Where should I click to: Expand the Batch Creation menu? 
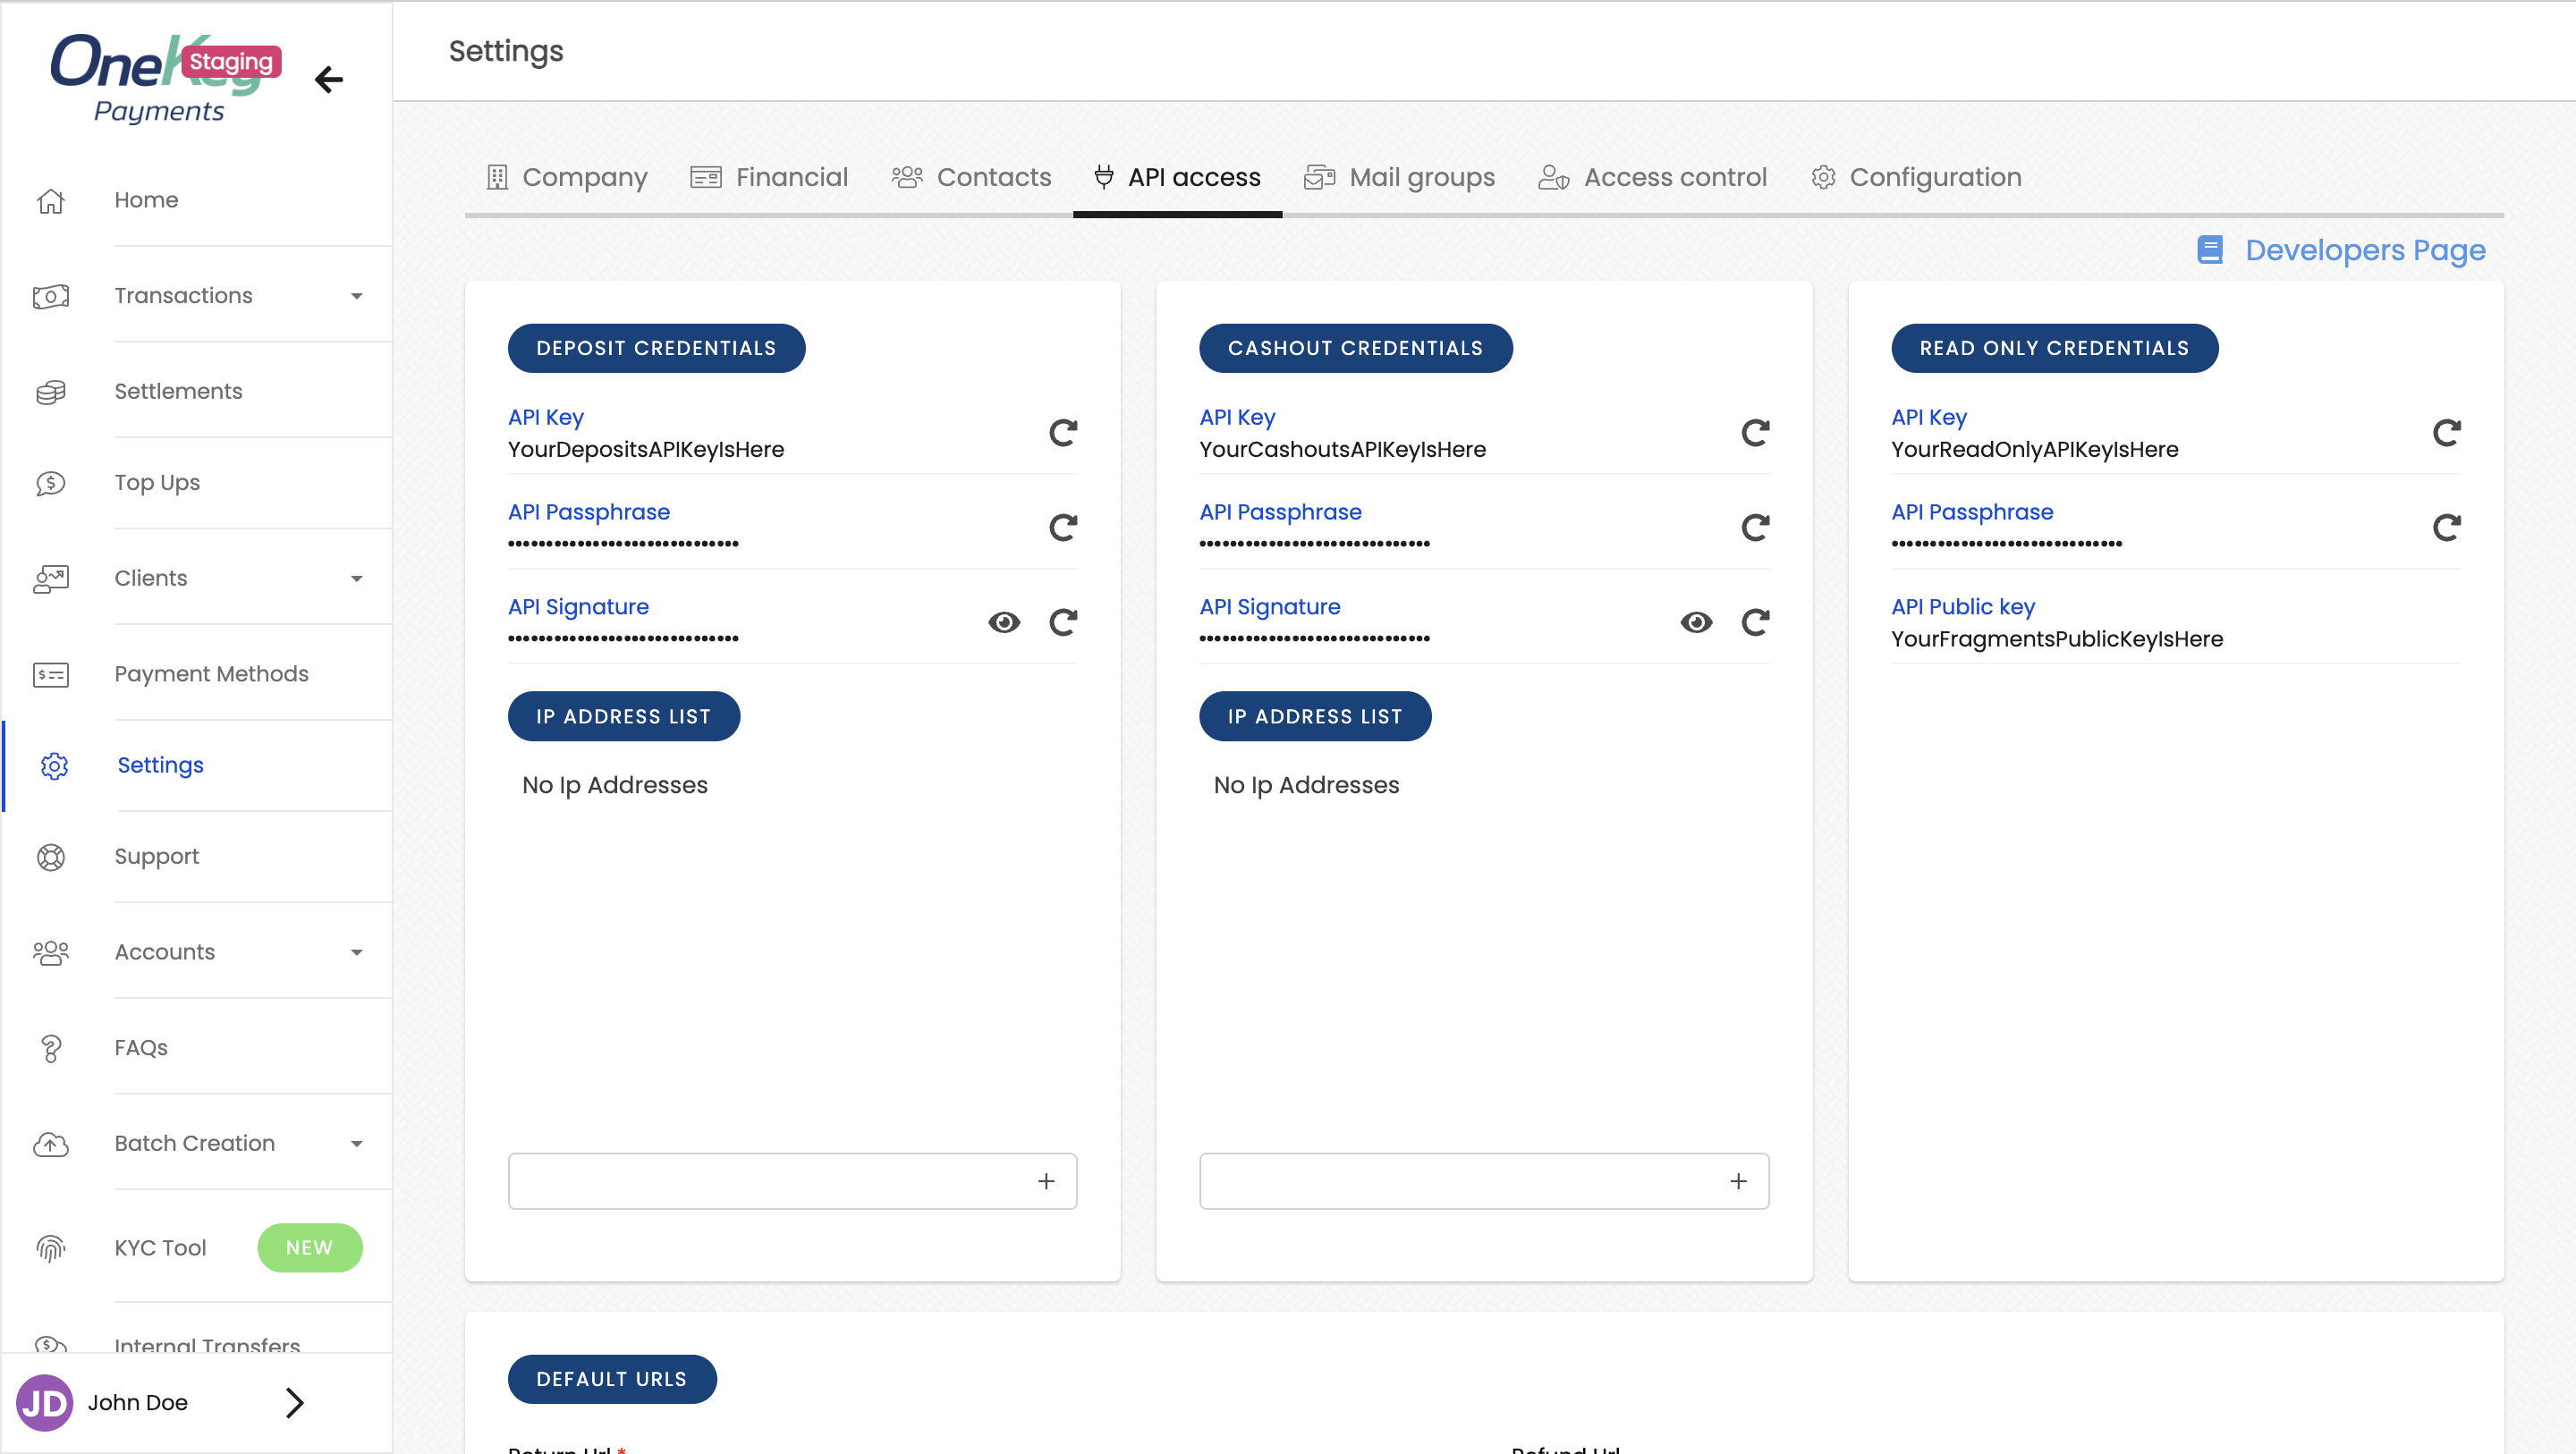(356, 1143)
